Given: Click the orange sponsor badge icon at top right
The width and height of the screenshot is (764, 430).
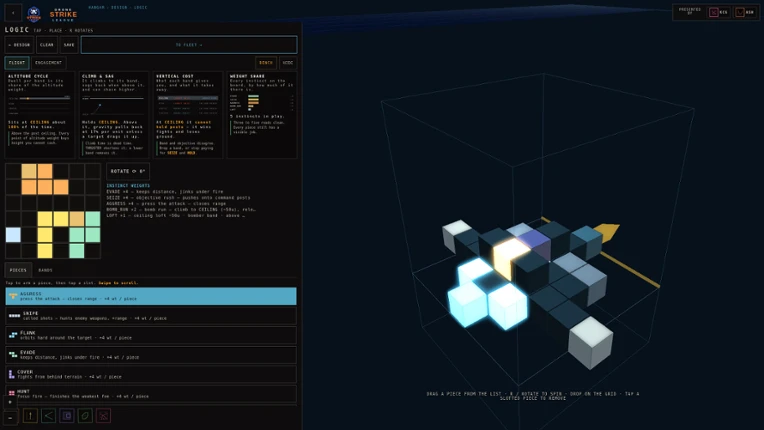Looking at the screenshot, I should point(740,12).
